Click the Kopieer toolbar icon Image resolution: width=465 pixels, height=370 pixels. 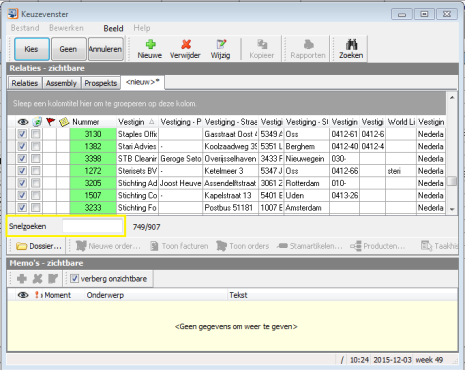(x=262, y=44)
